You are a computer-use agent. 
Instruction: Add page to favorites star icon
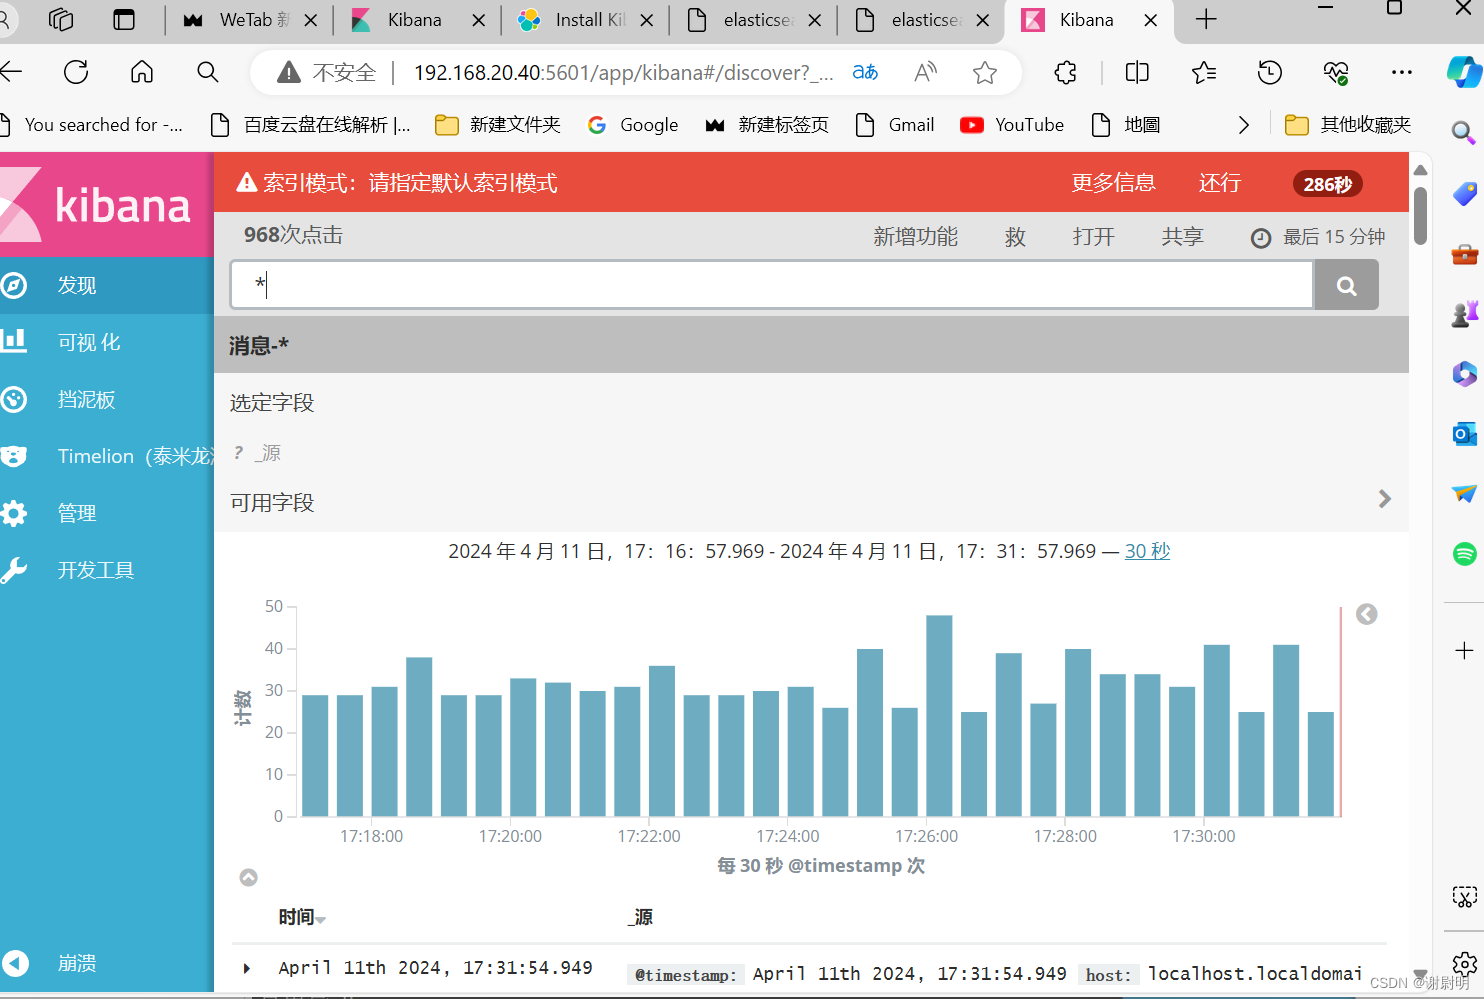click(985, 72)
